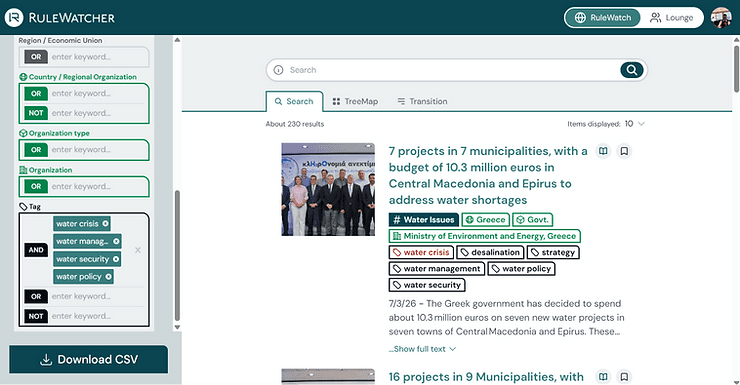Click Region / Economic Union OR field
Image resolution: width=740 pixels, height=385 pixels.
click(84, 57)
